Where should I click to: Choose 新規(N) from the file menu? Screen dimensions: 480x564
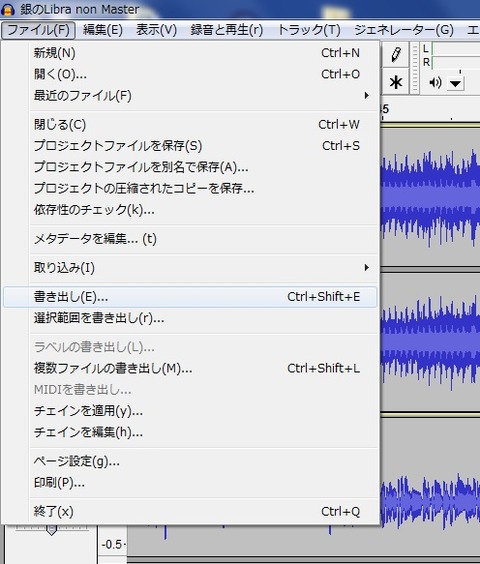click(x=190, y=53)
